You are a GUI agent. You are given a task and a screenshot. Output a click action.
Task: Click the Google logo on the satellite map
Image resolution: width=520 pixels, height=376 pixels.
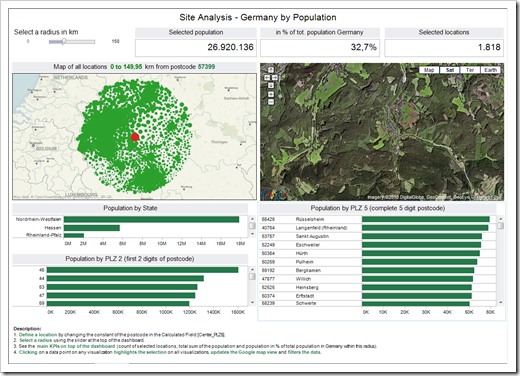[x=274, y=194]
